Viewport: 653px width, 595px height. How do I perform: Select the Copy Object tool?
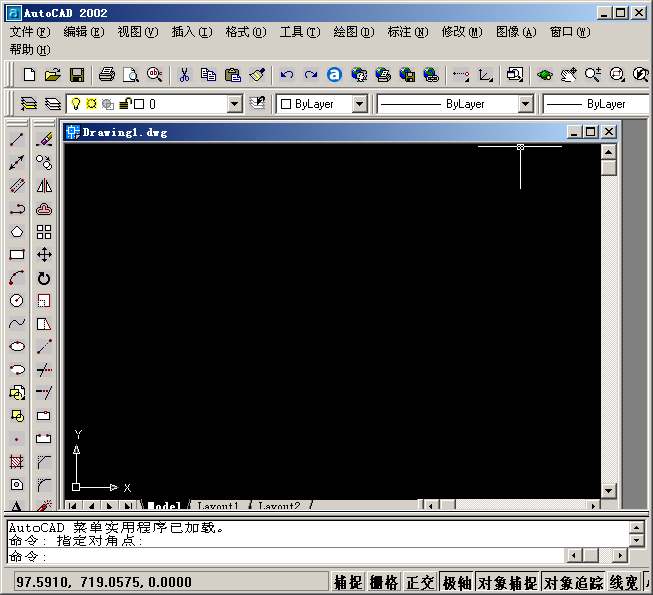pos(44,162)
